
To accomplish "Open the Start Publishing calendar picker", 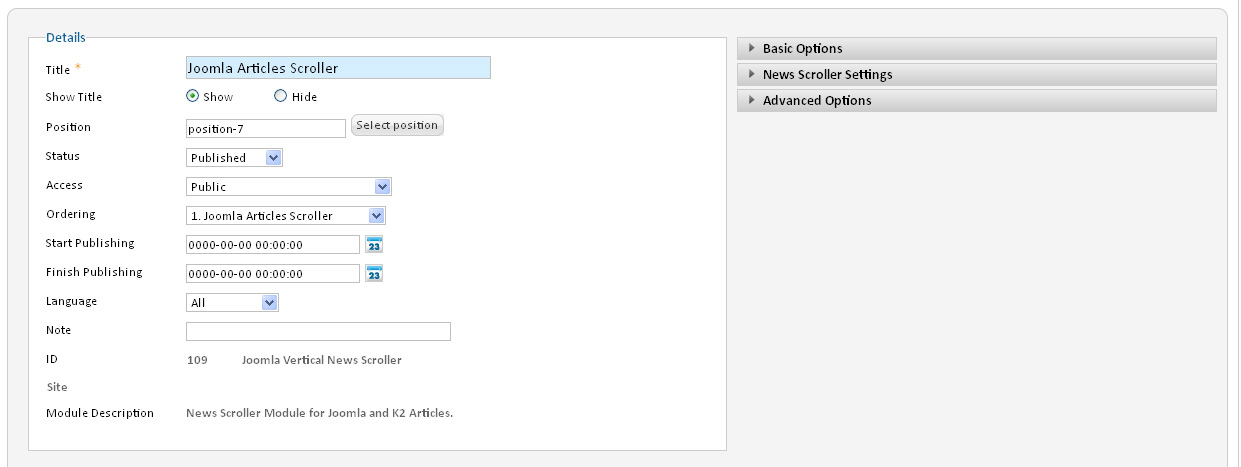I will (x=374, y=244).
